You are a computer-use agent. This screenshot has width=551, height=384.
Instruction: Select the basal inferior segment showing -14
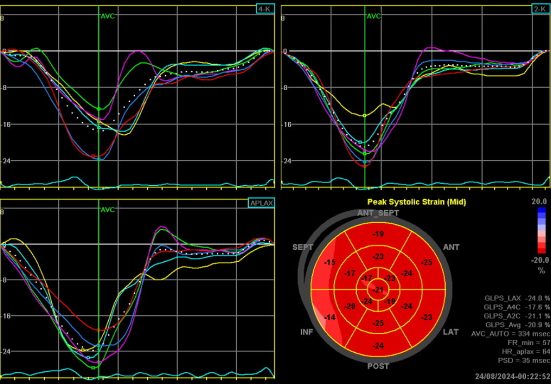click(330, 317)
